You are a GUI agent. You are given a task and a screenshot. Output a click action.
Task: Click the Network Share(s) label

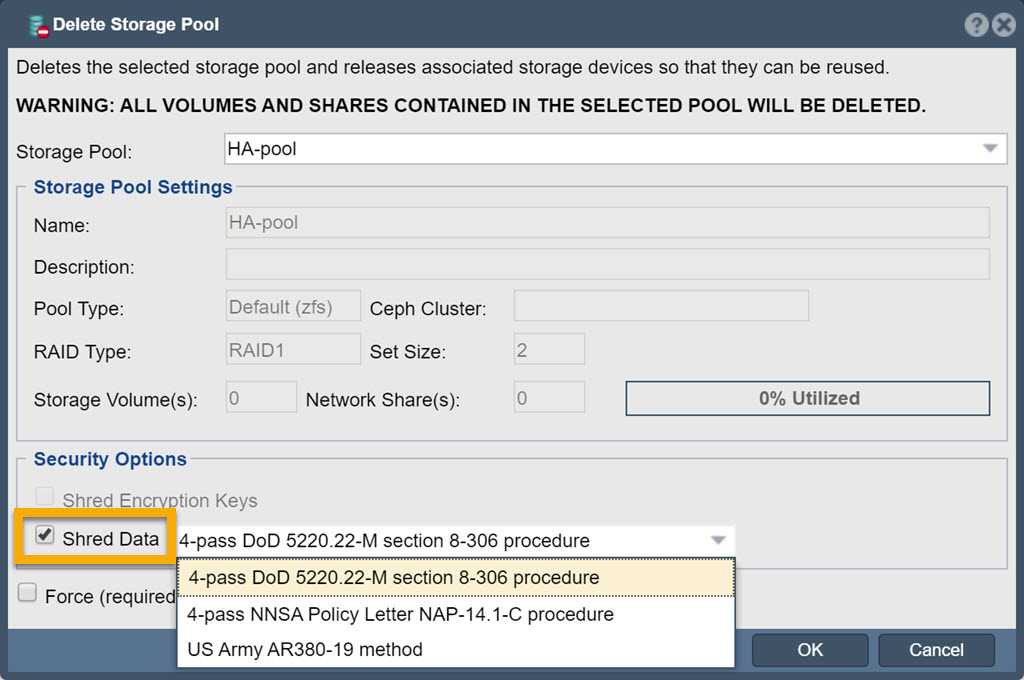[383, 400]
